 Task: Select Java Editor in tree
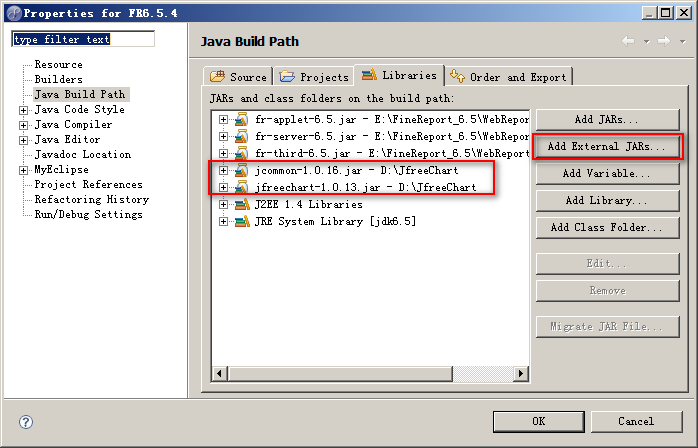coord(68,140)
